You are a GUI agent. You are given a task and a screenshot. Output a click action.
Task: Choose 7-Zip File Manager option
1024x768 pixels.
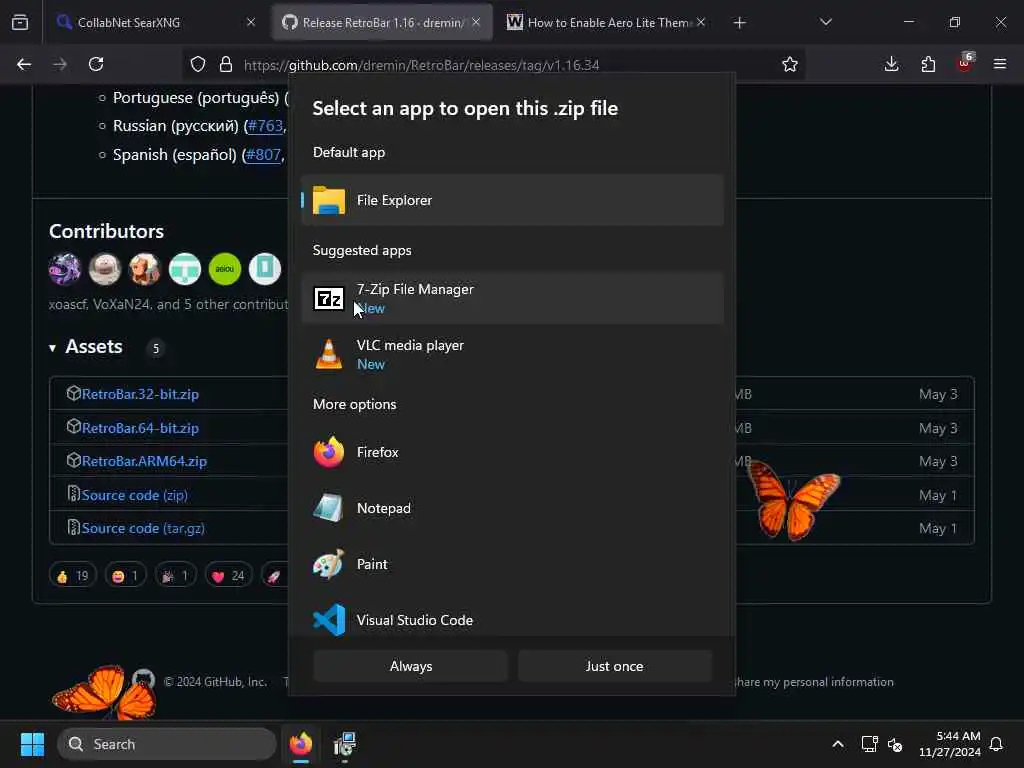512,298
